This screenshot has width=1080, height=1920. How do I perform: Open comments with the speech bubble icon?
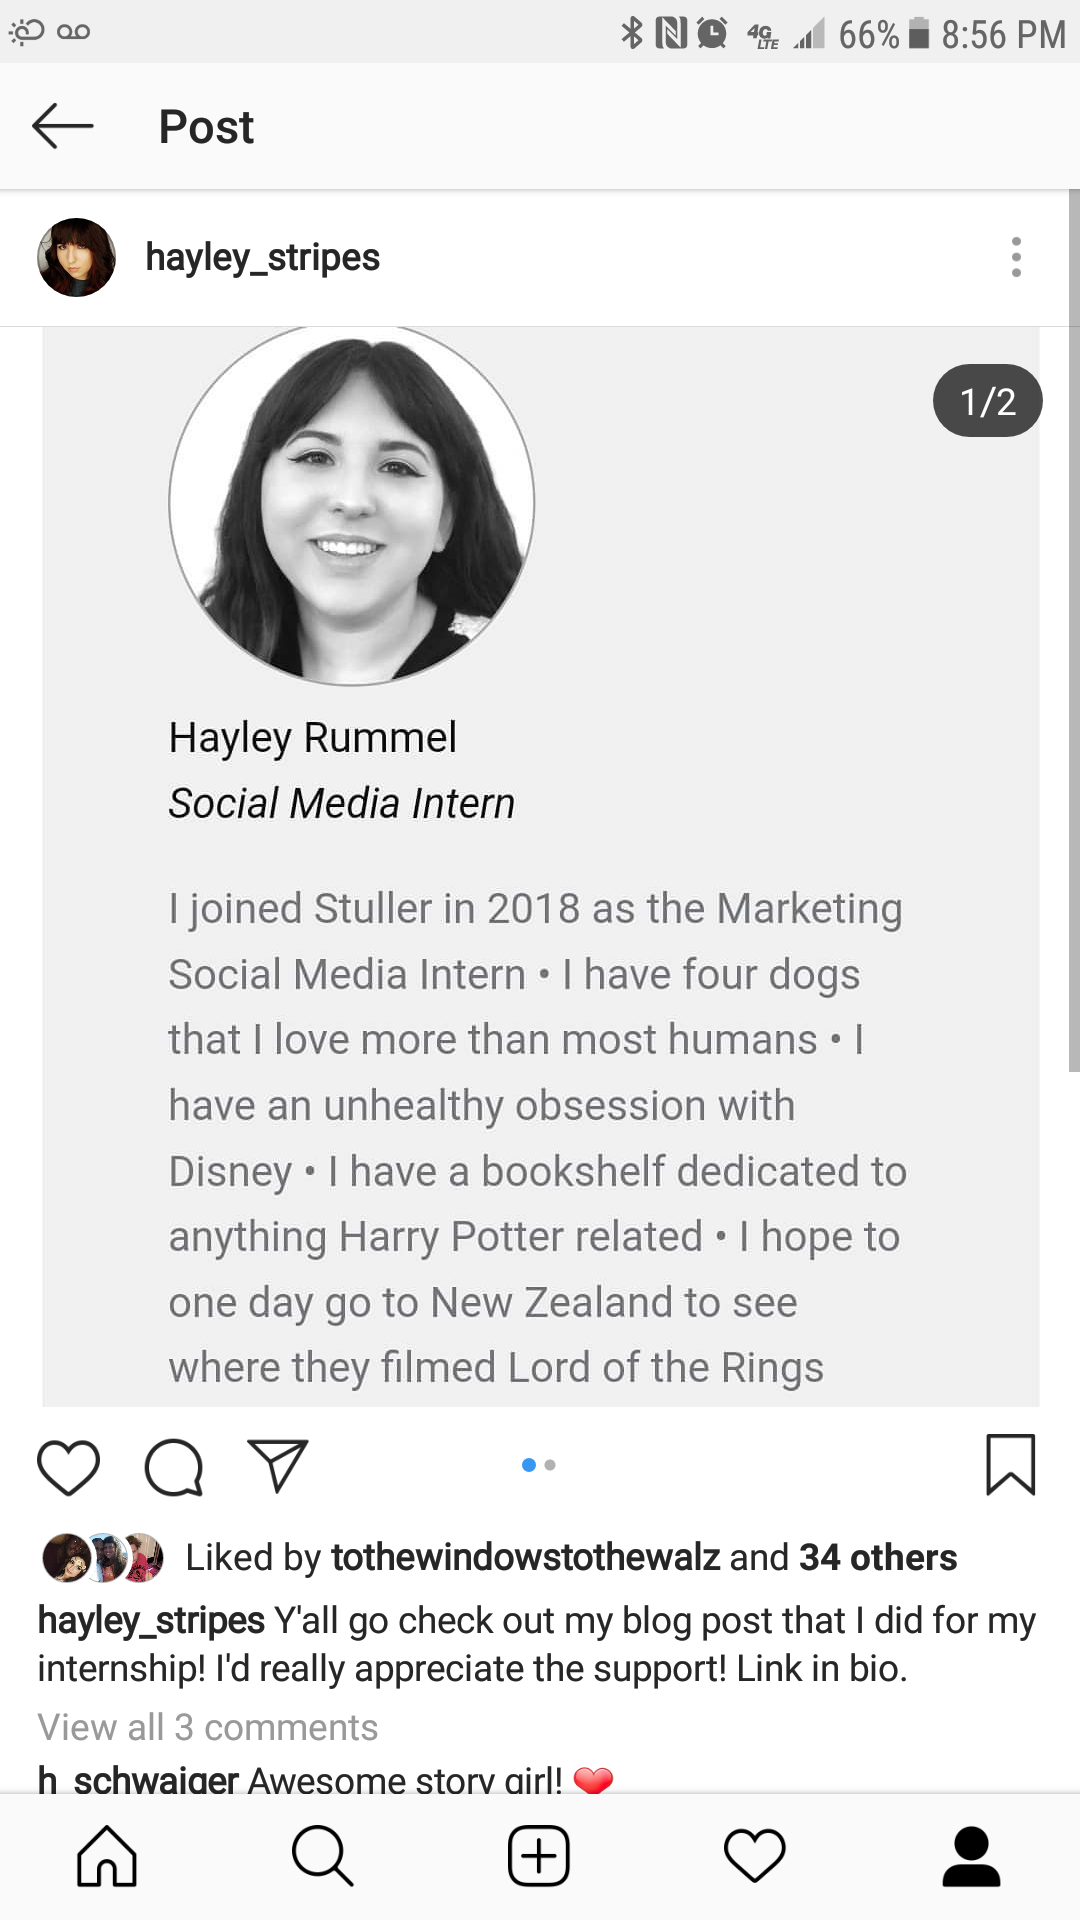[174, 1467]
